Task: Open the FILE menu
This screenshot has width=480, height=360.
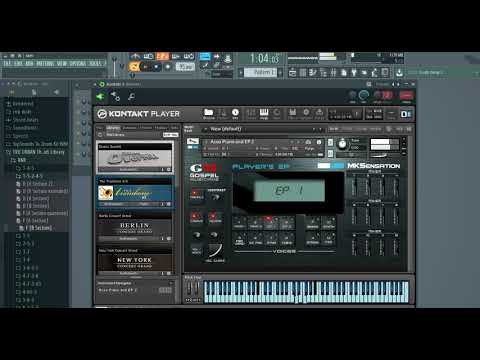Action: [x=7, y=63]
